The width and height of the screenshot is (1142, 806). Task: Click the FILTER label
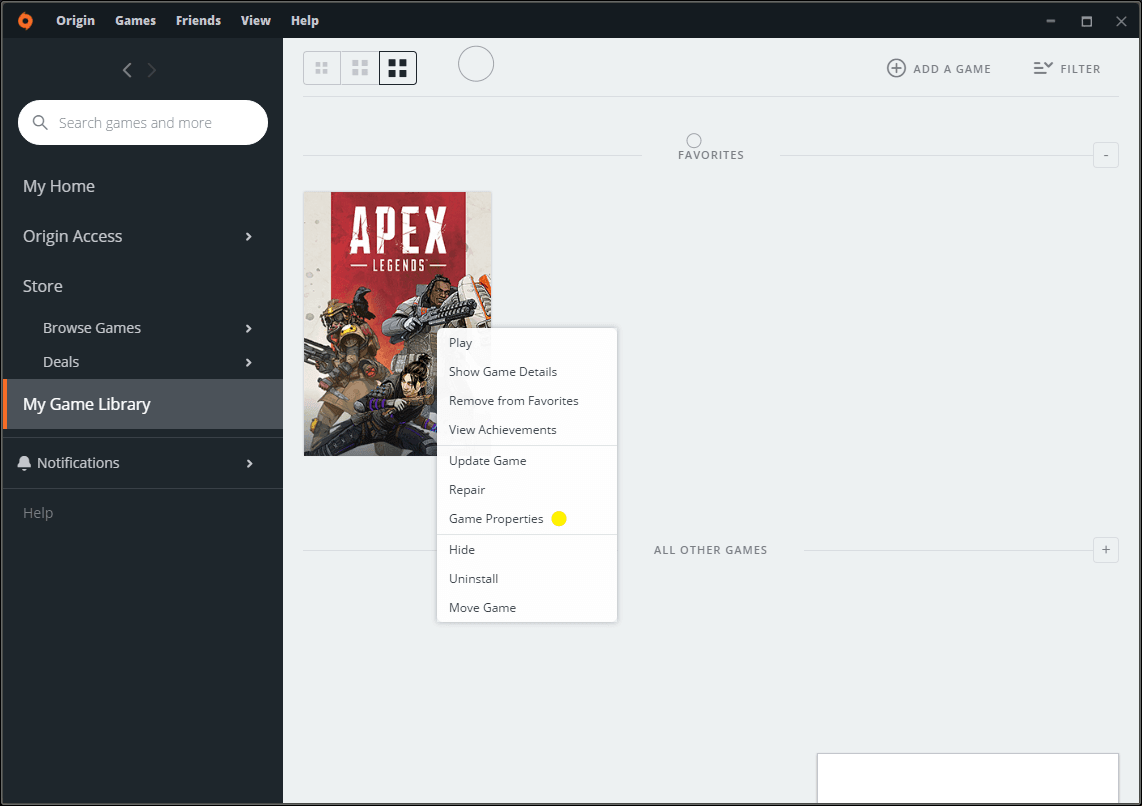1080,69
